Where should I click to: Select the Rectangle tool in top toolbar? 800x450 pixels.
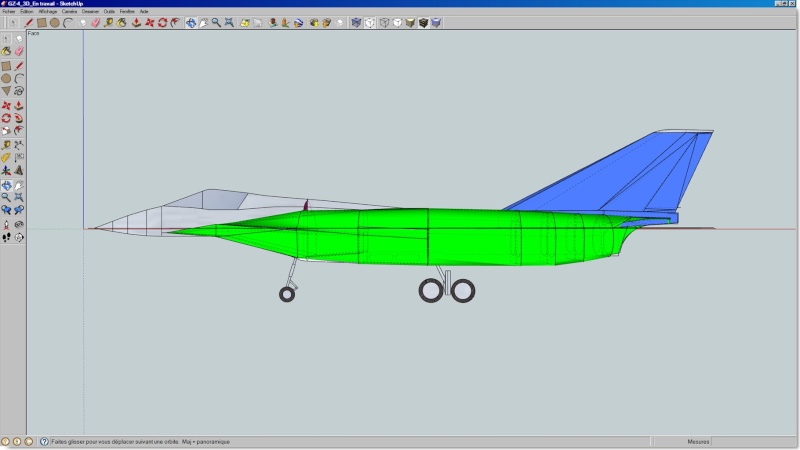pos(41,22)
